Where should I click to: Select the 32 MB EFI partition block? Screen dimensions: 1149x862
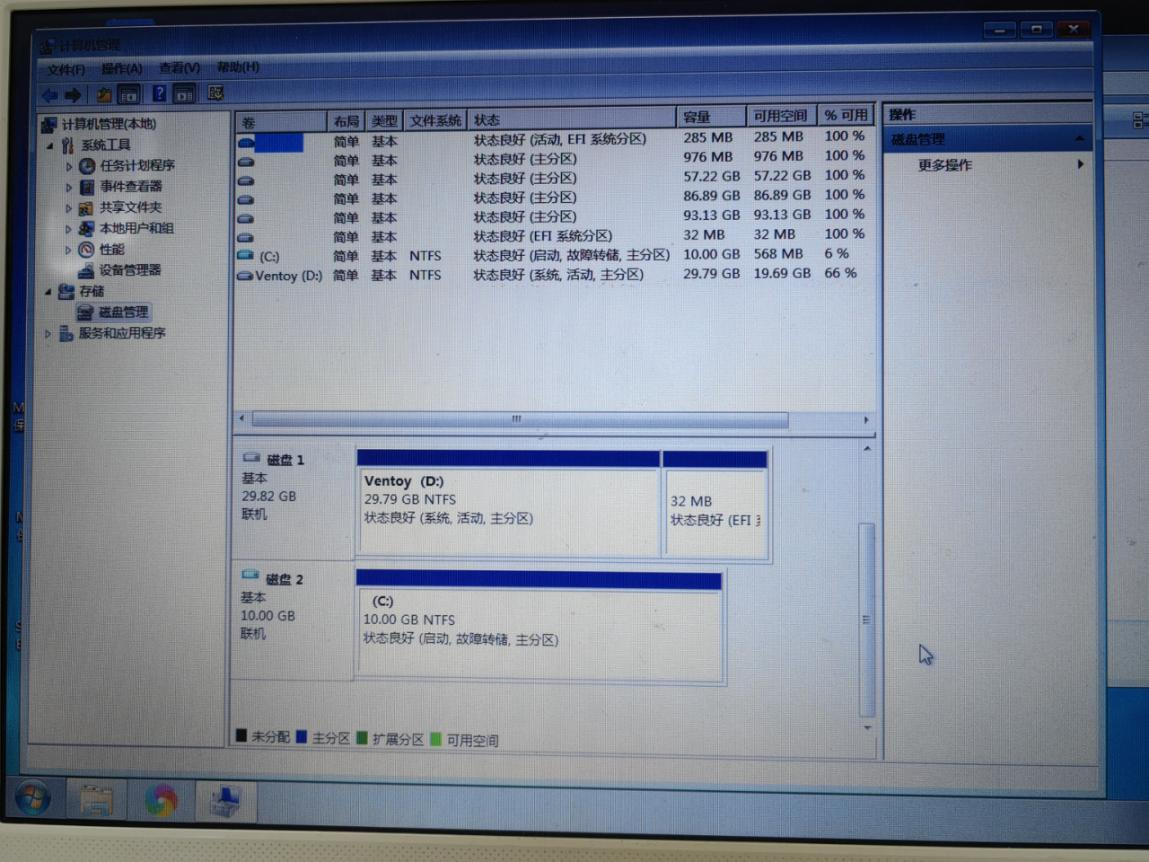(x=715, y=506)
